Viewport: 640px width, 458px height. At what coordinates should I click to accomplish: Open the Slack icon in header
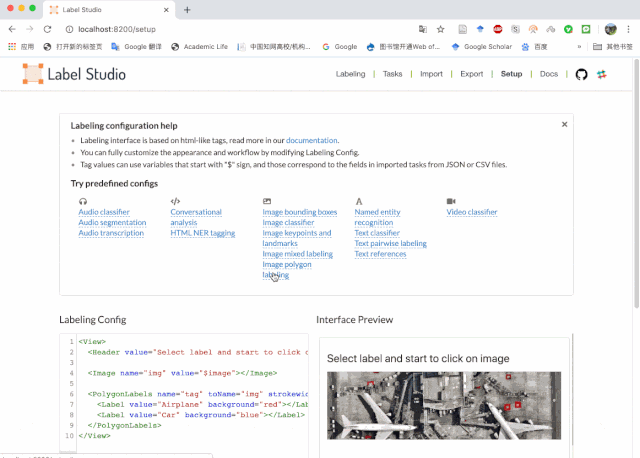point(601,74)
